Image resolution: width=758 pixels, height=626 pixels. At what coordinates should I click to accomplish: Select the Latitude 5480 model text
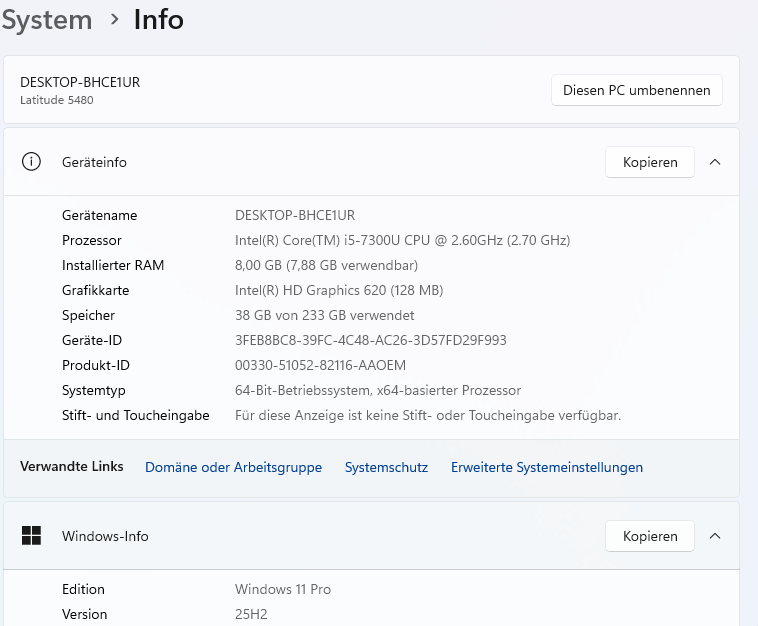pos(57,100)
